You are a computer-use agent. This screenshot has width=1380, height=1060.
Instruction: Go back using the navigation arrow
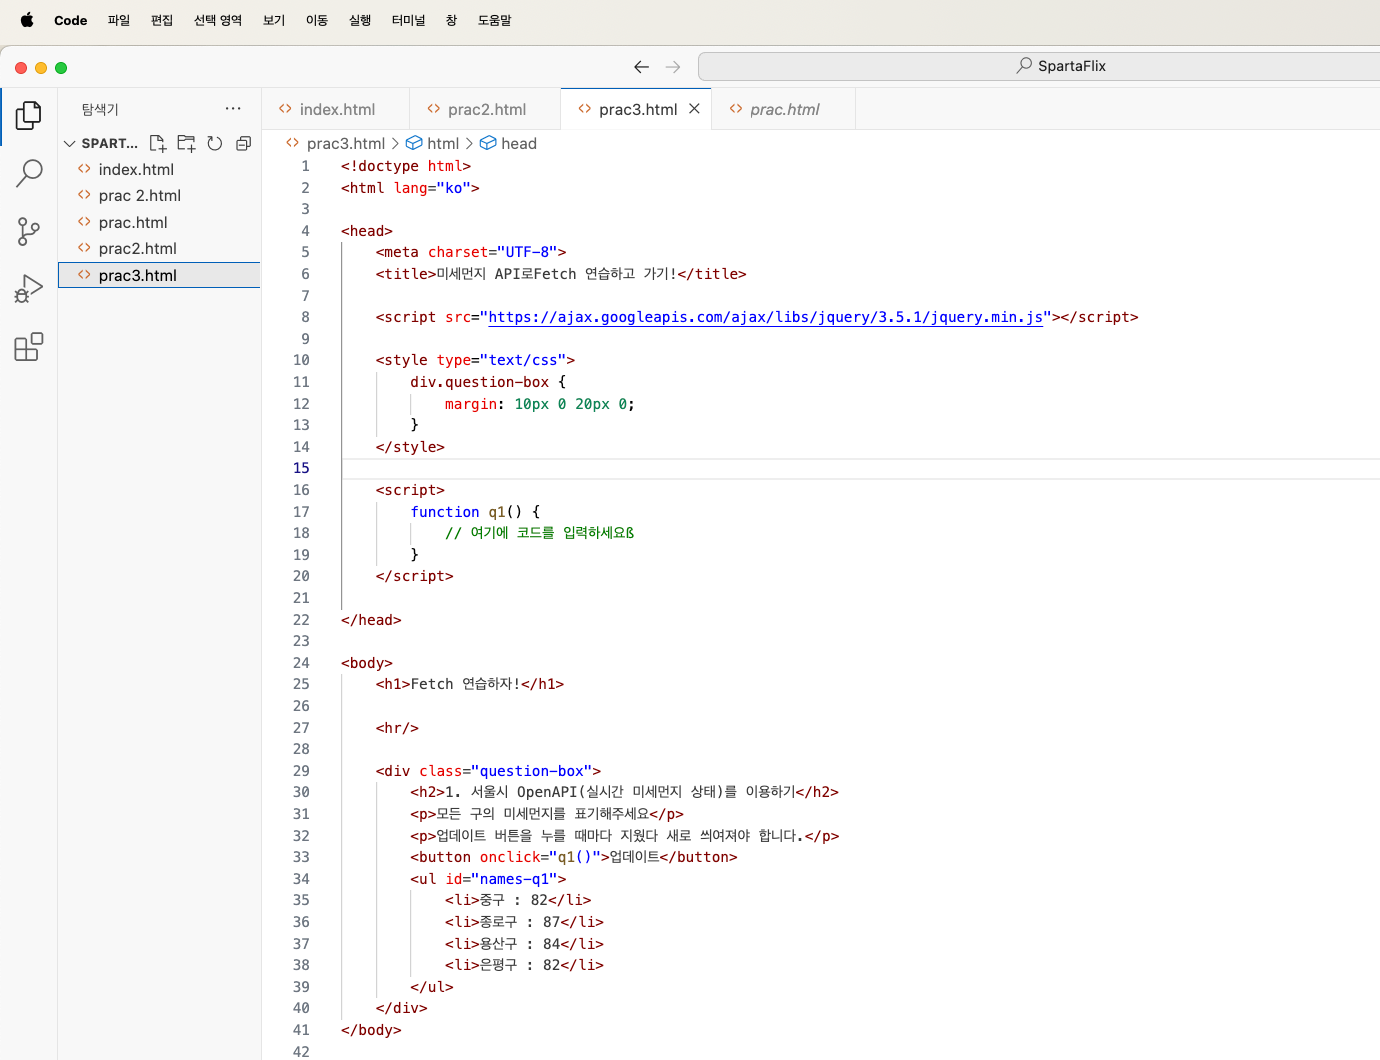coord(641,67)
